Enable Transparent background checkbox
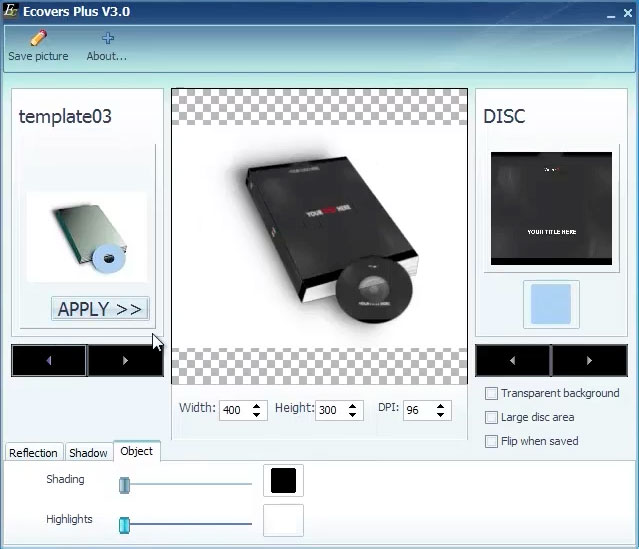The image size is (639, 549). (491, 393)
